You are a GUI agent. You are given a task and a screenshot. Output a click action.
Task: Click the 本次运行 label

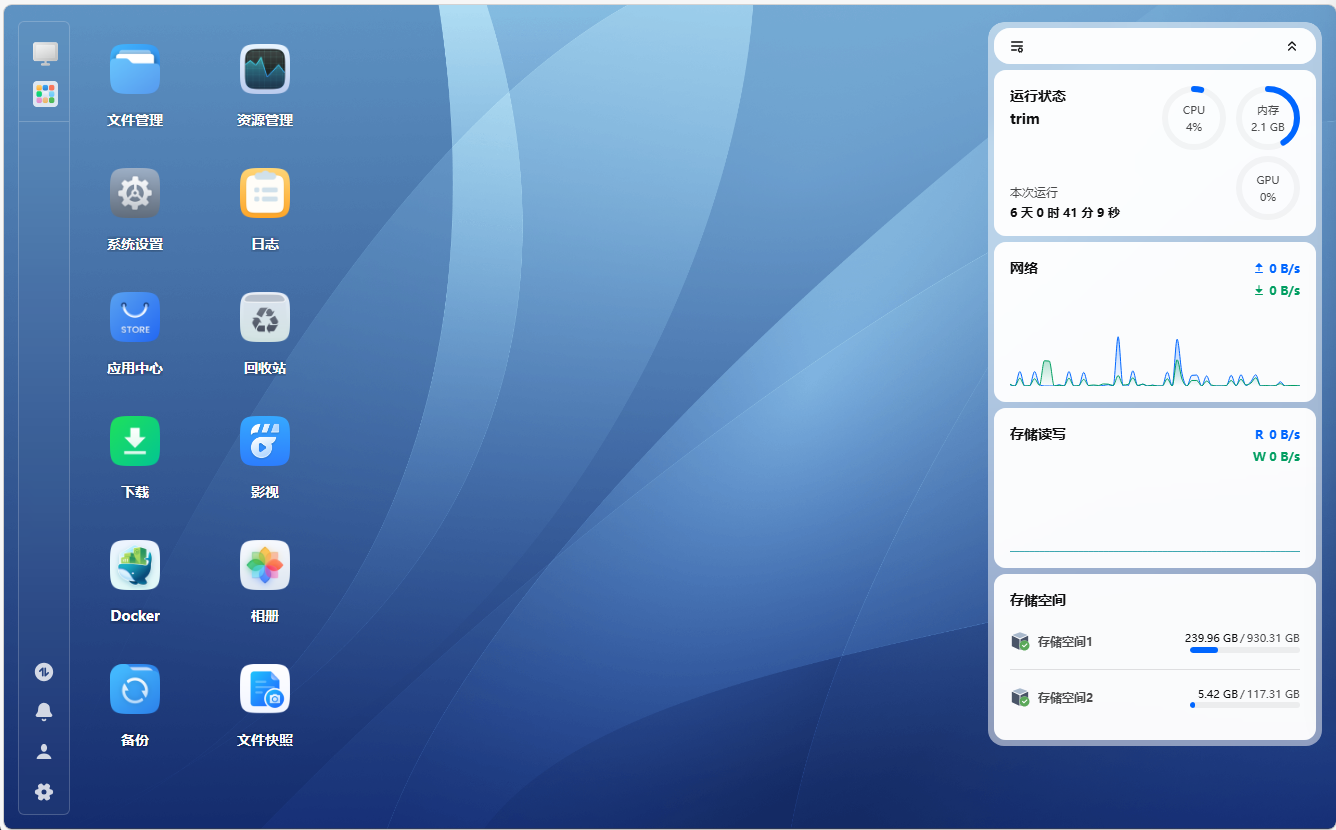pyautogui.click(x=1034, y=192)
